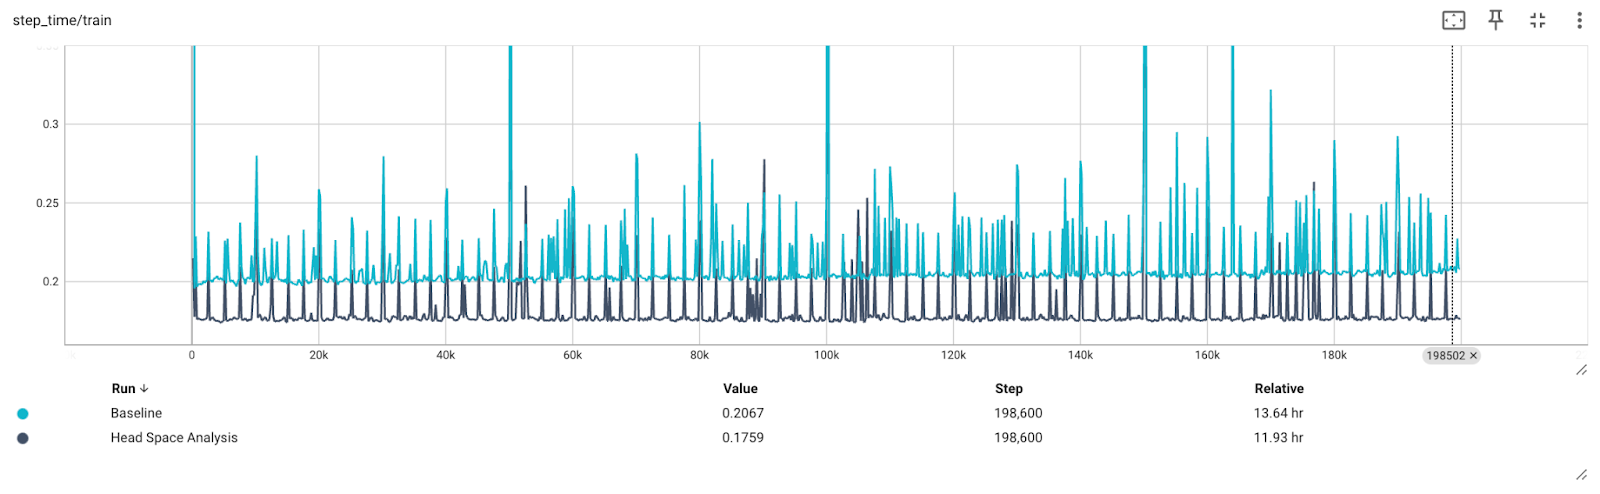1600x494 pixels.
Task: Select the Relative column header
Action: pyautogui.click(x=1279, y=389)
